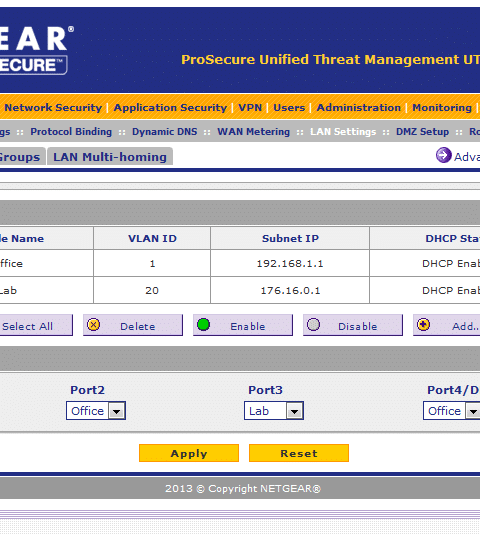Click the 2013 Copyright NETGEAR footer text

(243, 489)
